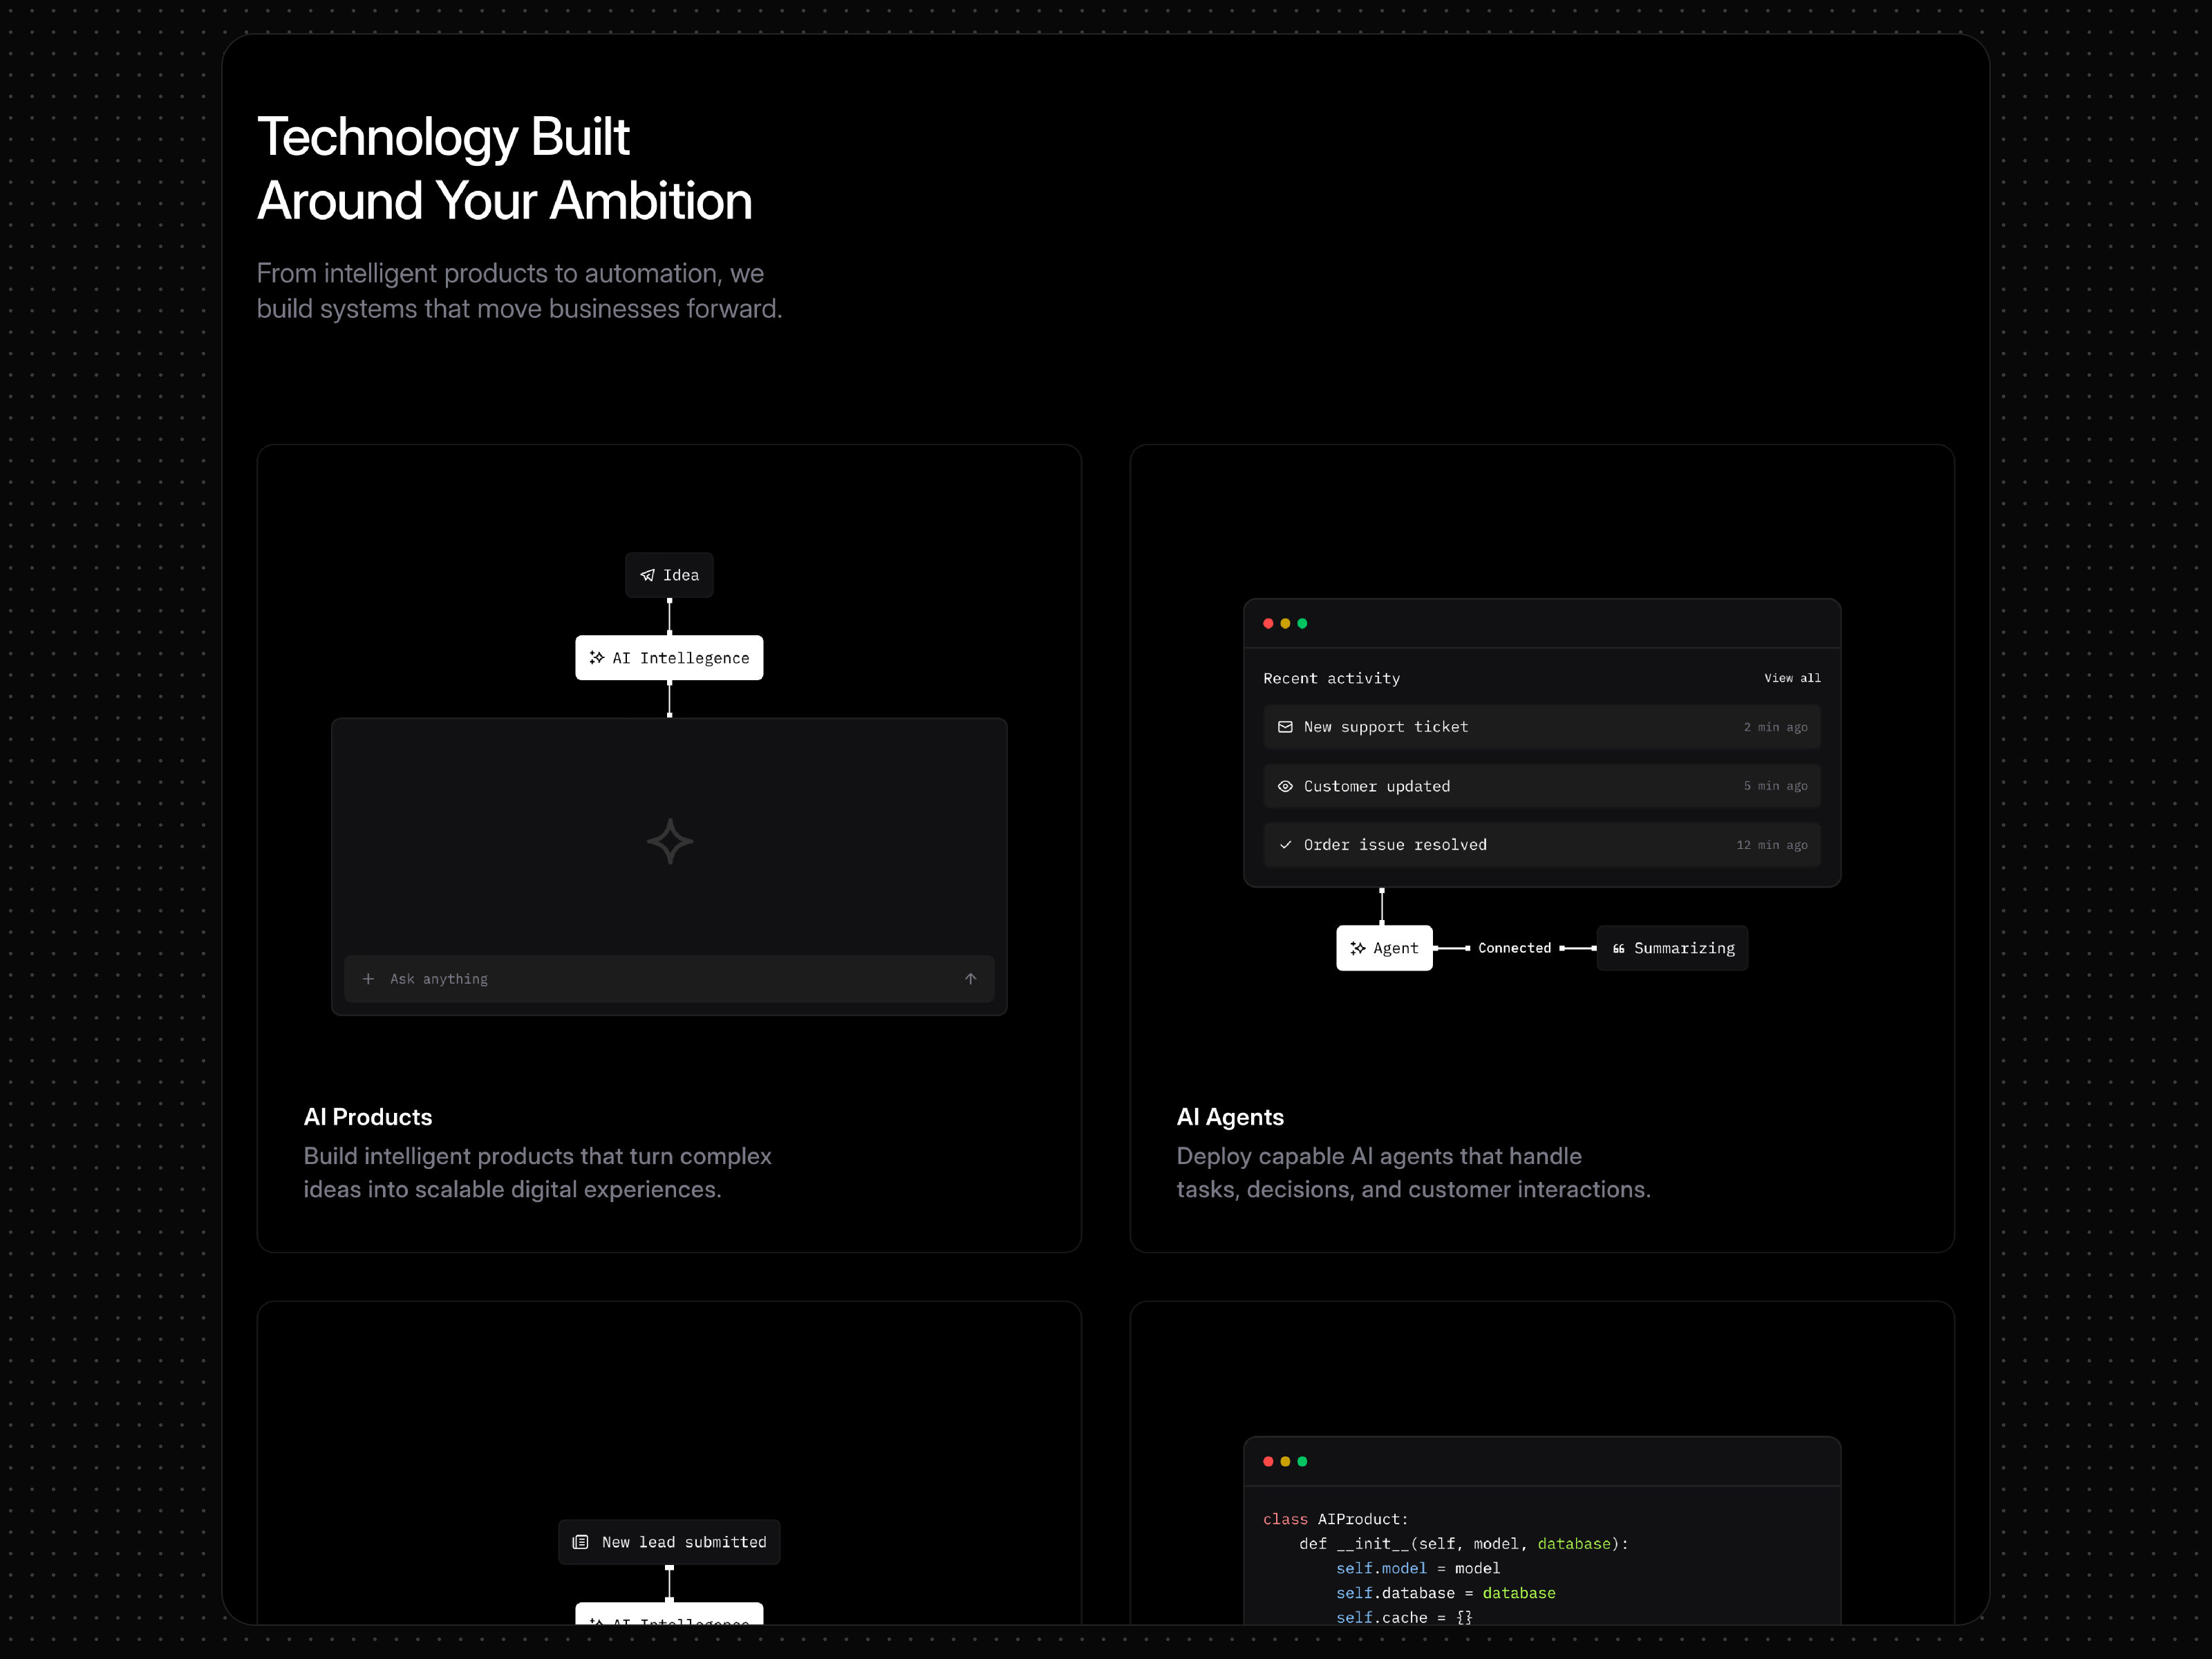Open the Order issue resolved activity row
The image size is (2212, 1659).
point(1542,845)
